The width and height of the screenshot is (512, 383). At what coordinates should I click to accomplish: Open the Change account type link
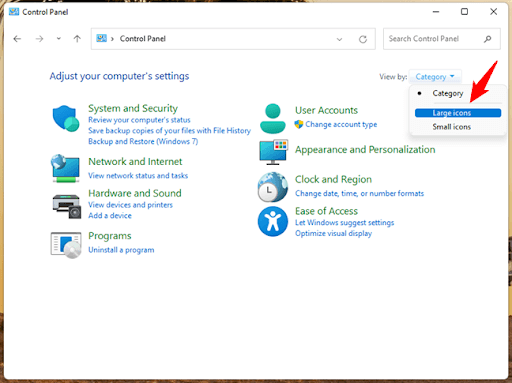341,124
